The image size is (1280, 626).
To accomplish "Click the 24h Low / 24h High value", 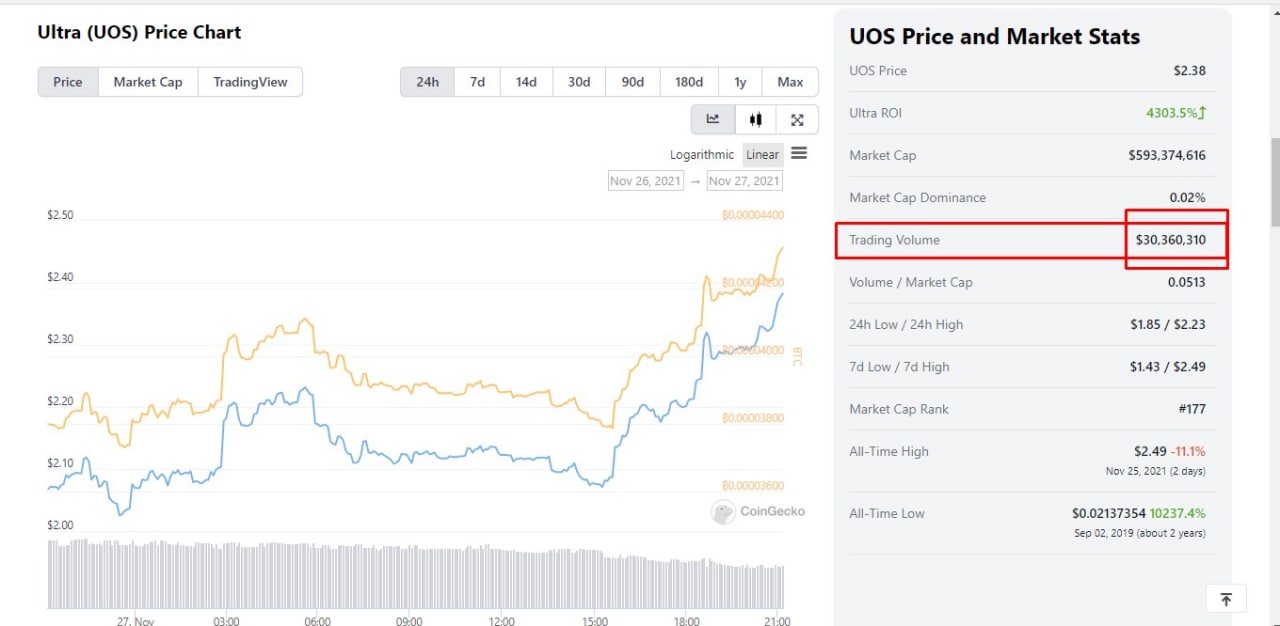I will click(x=1168, y=324).
